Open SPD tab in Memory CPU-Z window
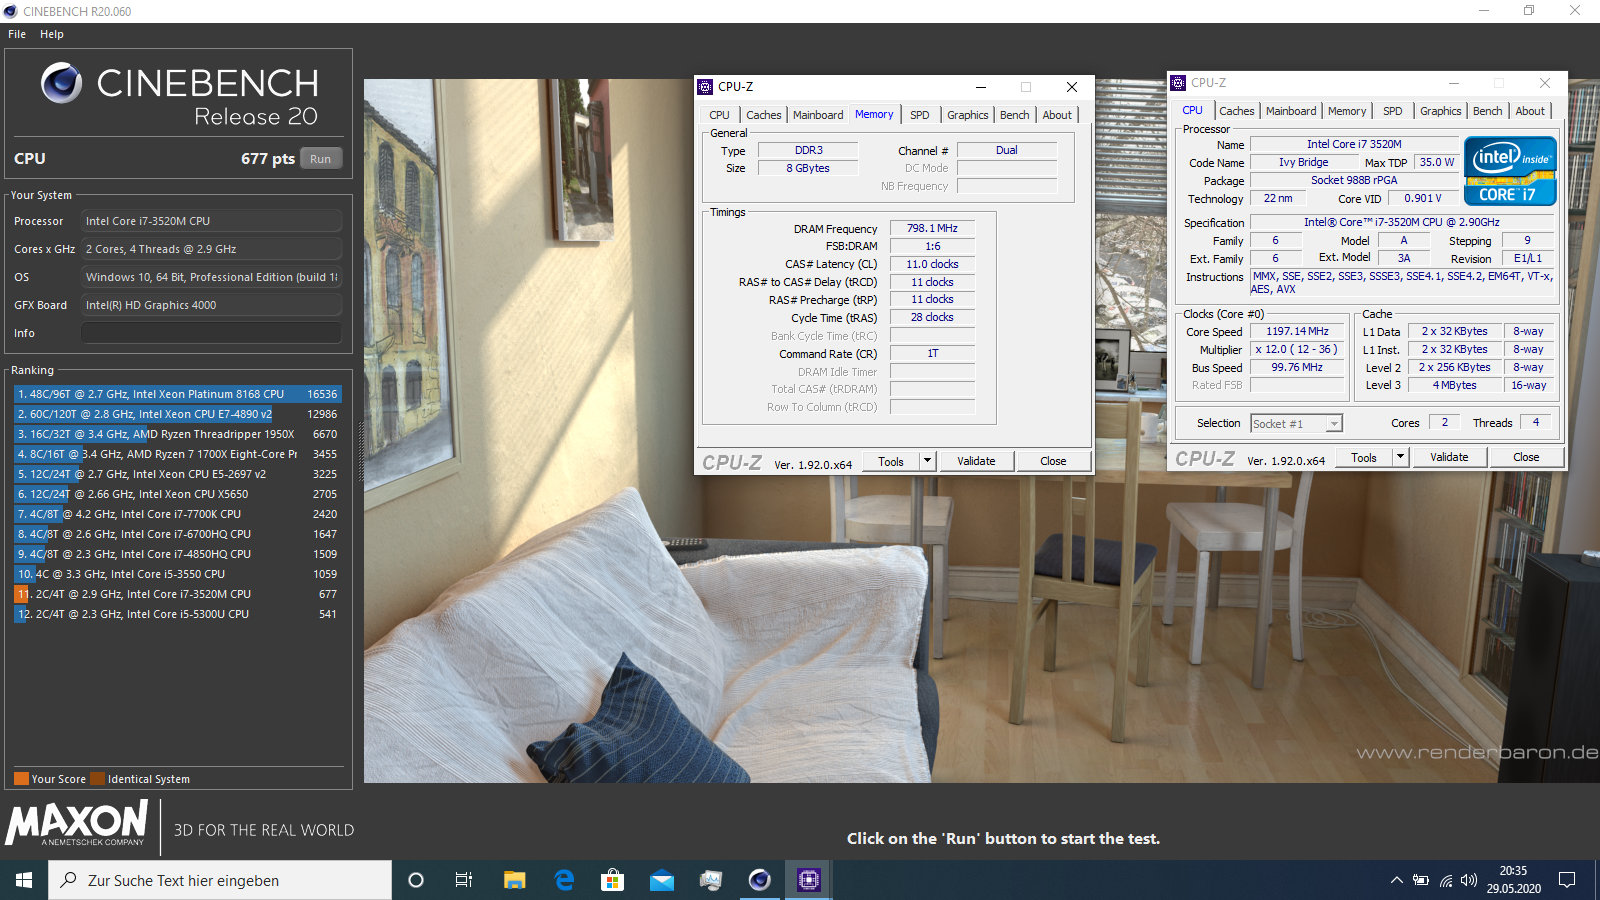The height and width of the screenshot is (900, 1600). click(x=920, y=115)
